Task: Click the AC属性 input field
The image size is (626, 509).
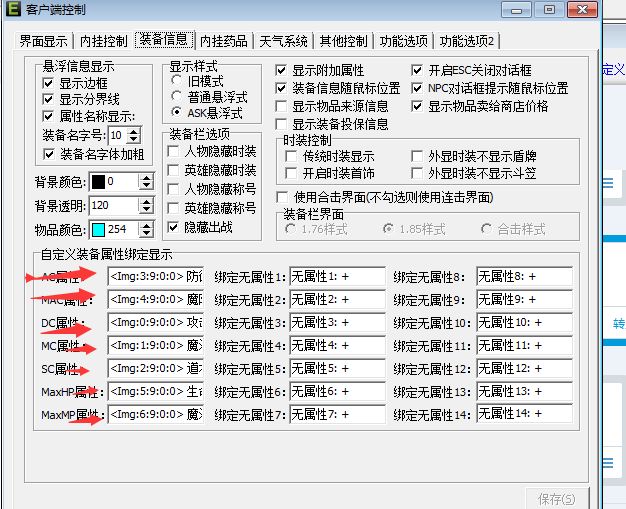Action: [x=156, y=276]
